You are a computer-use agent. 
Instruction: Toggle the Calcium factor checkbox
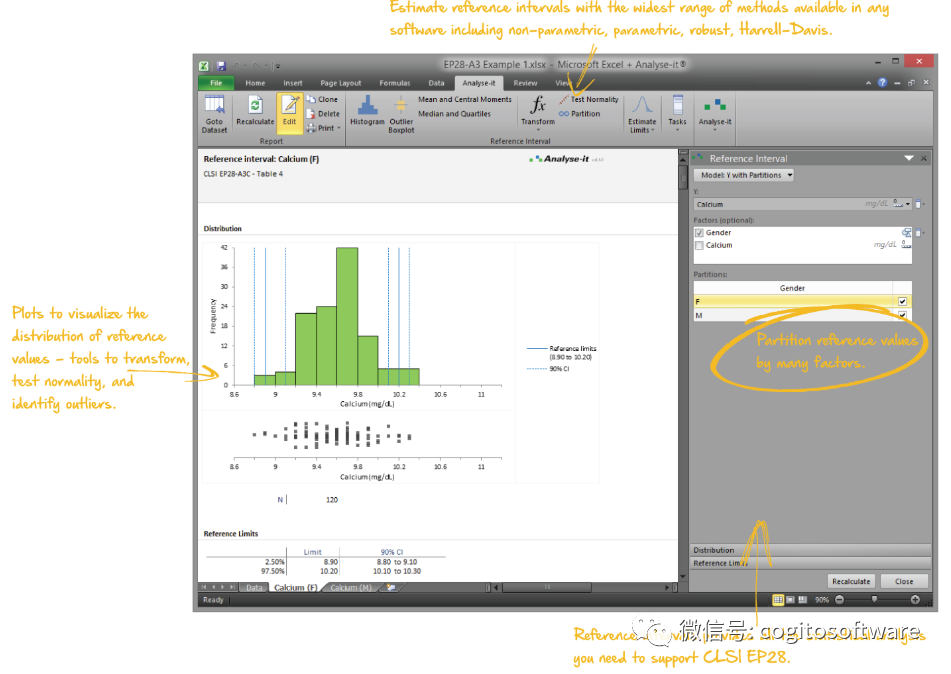[699, 245]
